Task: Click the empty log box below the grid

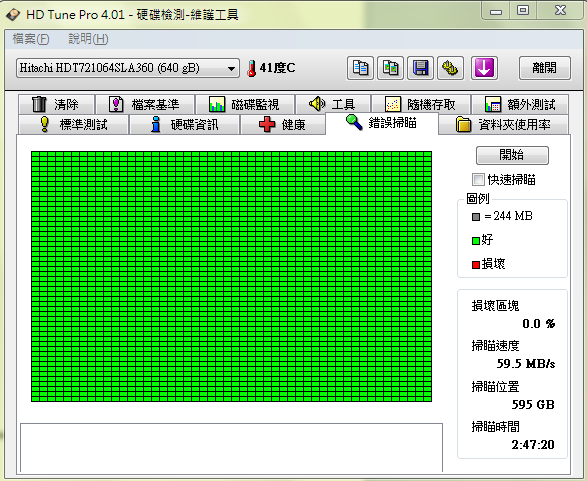Action: tap(231, 448)
